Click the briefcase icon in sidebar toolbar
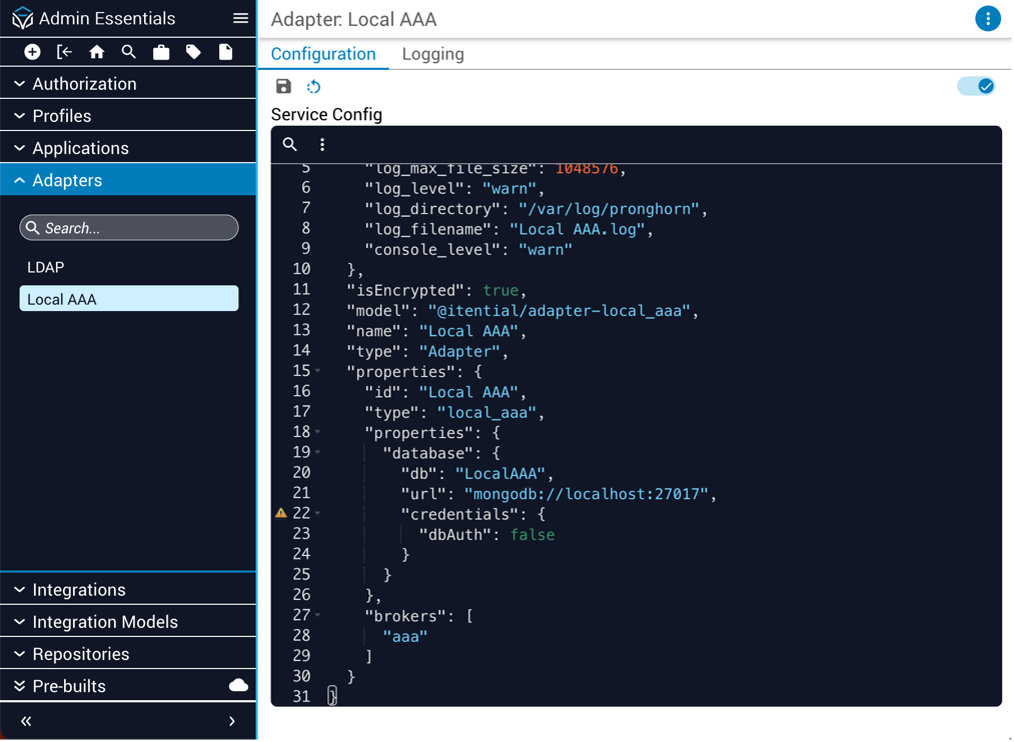This screenshot has height=742, width=1014. tap(161, 52)
